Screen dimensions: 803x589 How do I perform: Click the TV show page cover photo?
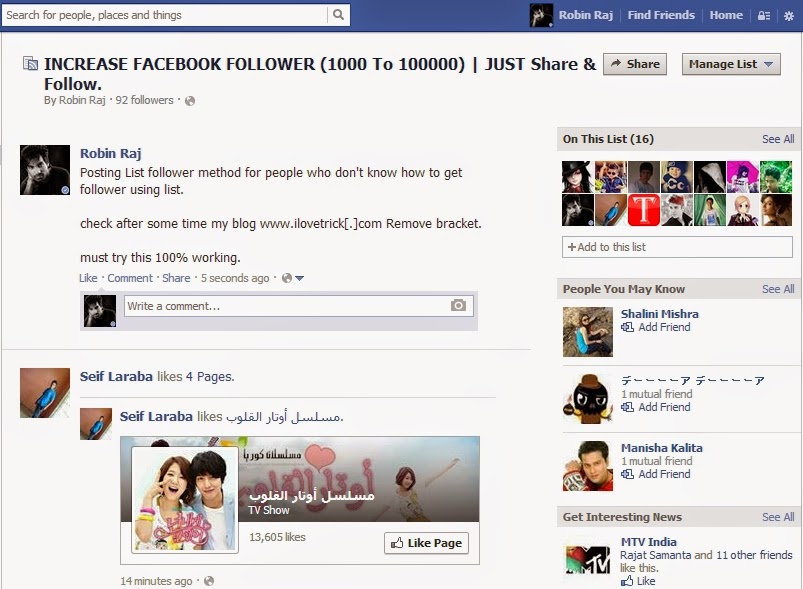click(300, 479)
